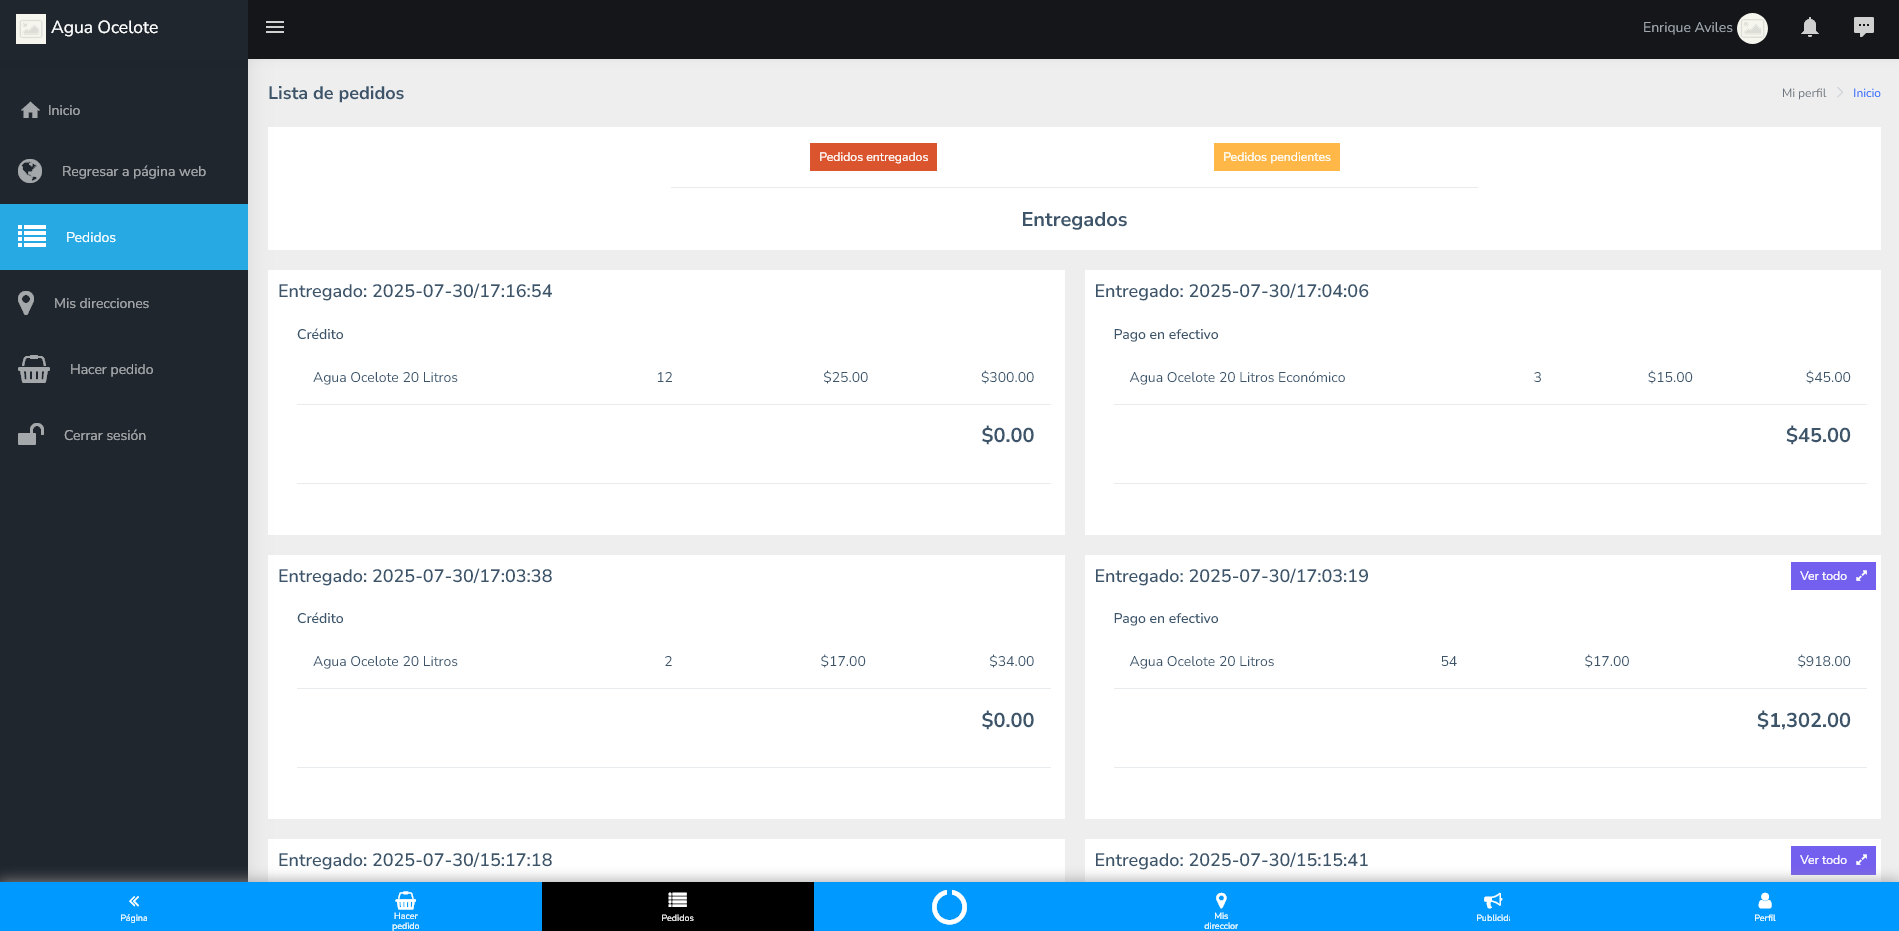The height and width of the screenshot is (931, 1899).
Task: Click Hacer pedido basket icon in sidebar
Action: point(34,369)
